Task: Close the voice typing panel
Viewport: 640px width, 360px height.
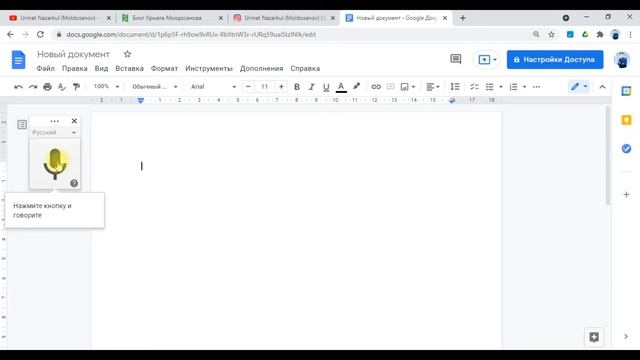Action: tap(74, 121)
